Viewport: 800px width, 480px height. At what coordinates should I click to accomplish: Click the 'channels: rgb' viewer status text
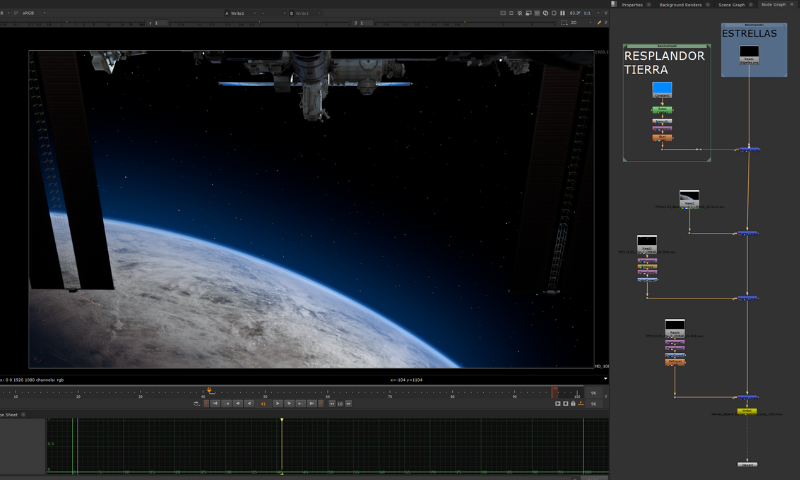click(x=50, y=380)
